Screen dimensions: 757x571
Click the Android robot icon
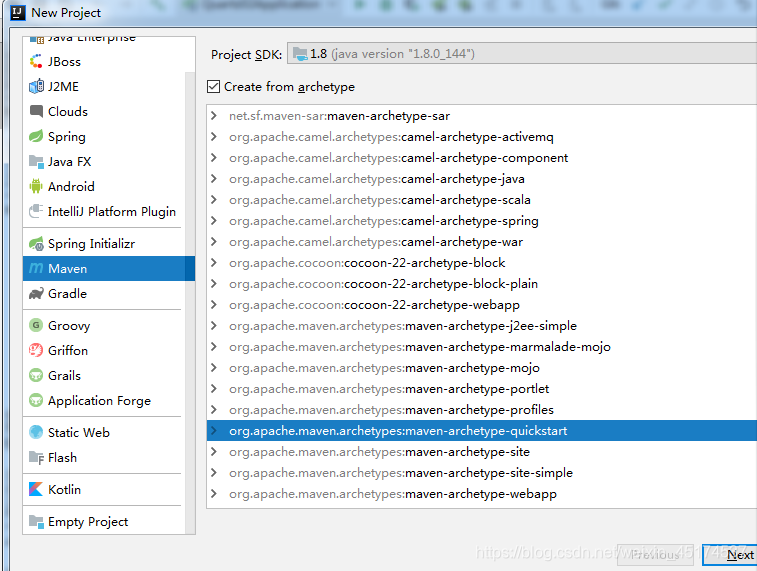coord(36,186)
